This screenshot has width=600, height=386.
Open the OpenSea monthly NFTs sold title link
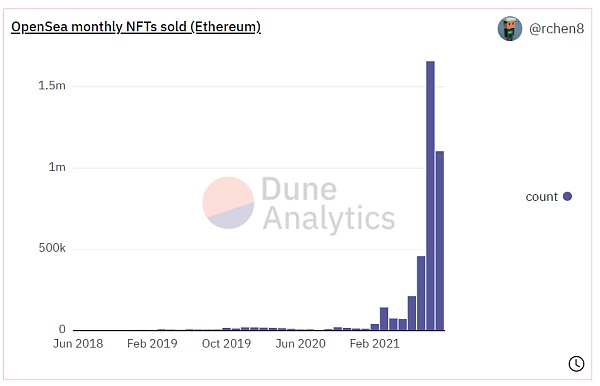coord(136,27)
